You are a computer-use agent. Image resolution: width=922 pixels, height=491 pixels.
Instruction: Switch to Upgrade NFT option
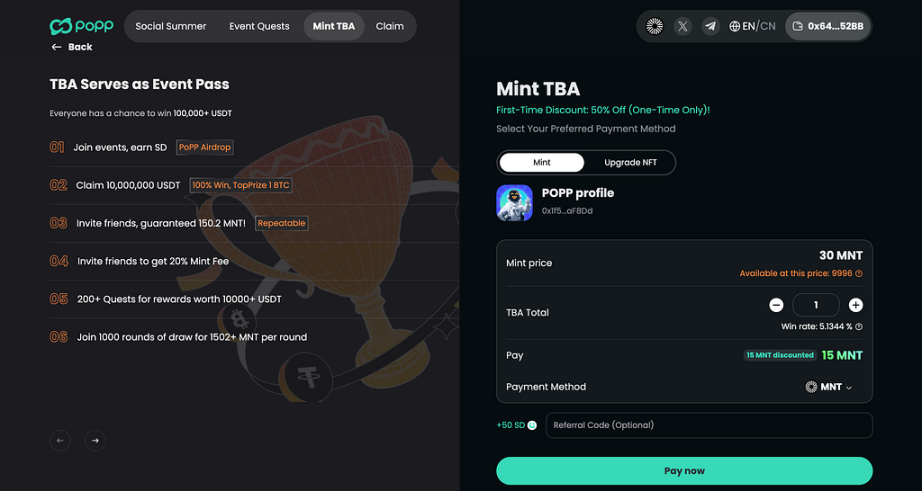pyautogui.click(x=630, y=162)
